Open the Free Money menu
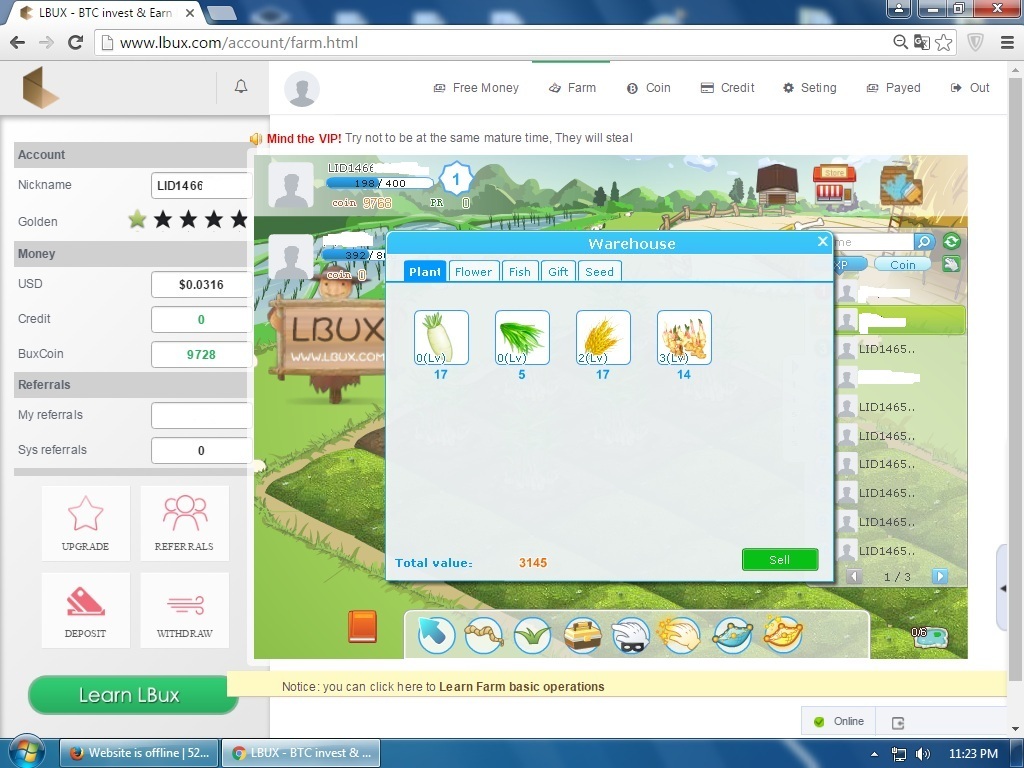The width and height of the screenshot is (1024, 768). pyautogui.click(x=476, y=88)
